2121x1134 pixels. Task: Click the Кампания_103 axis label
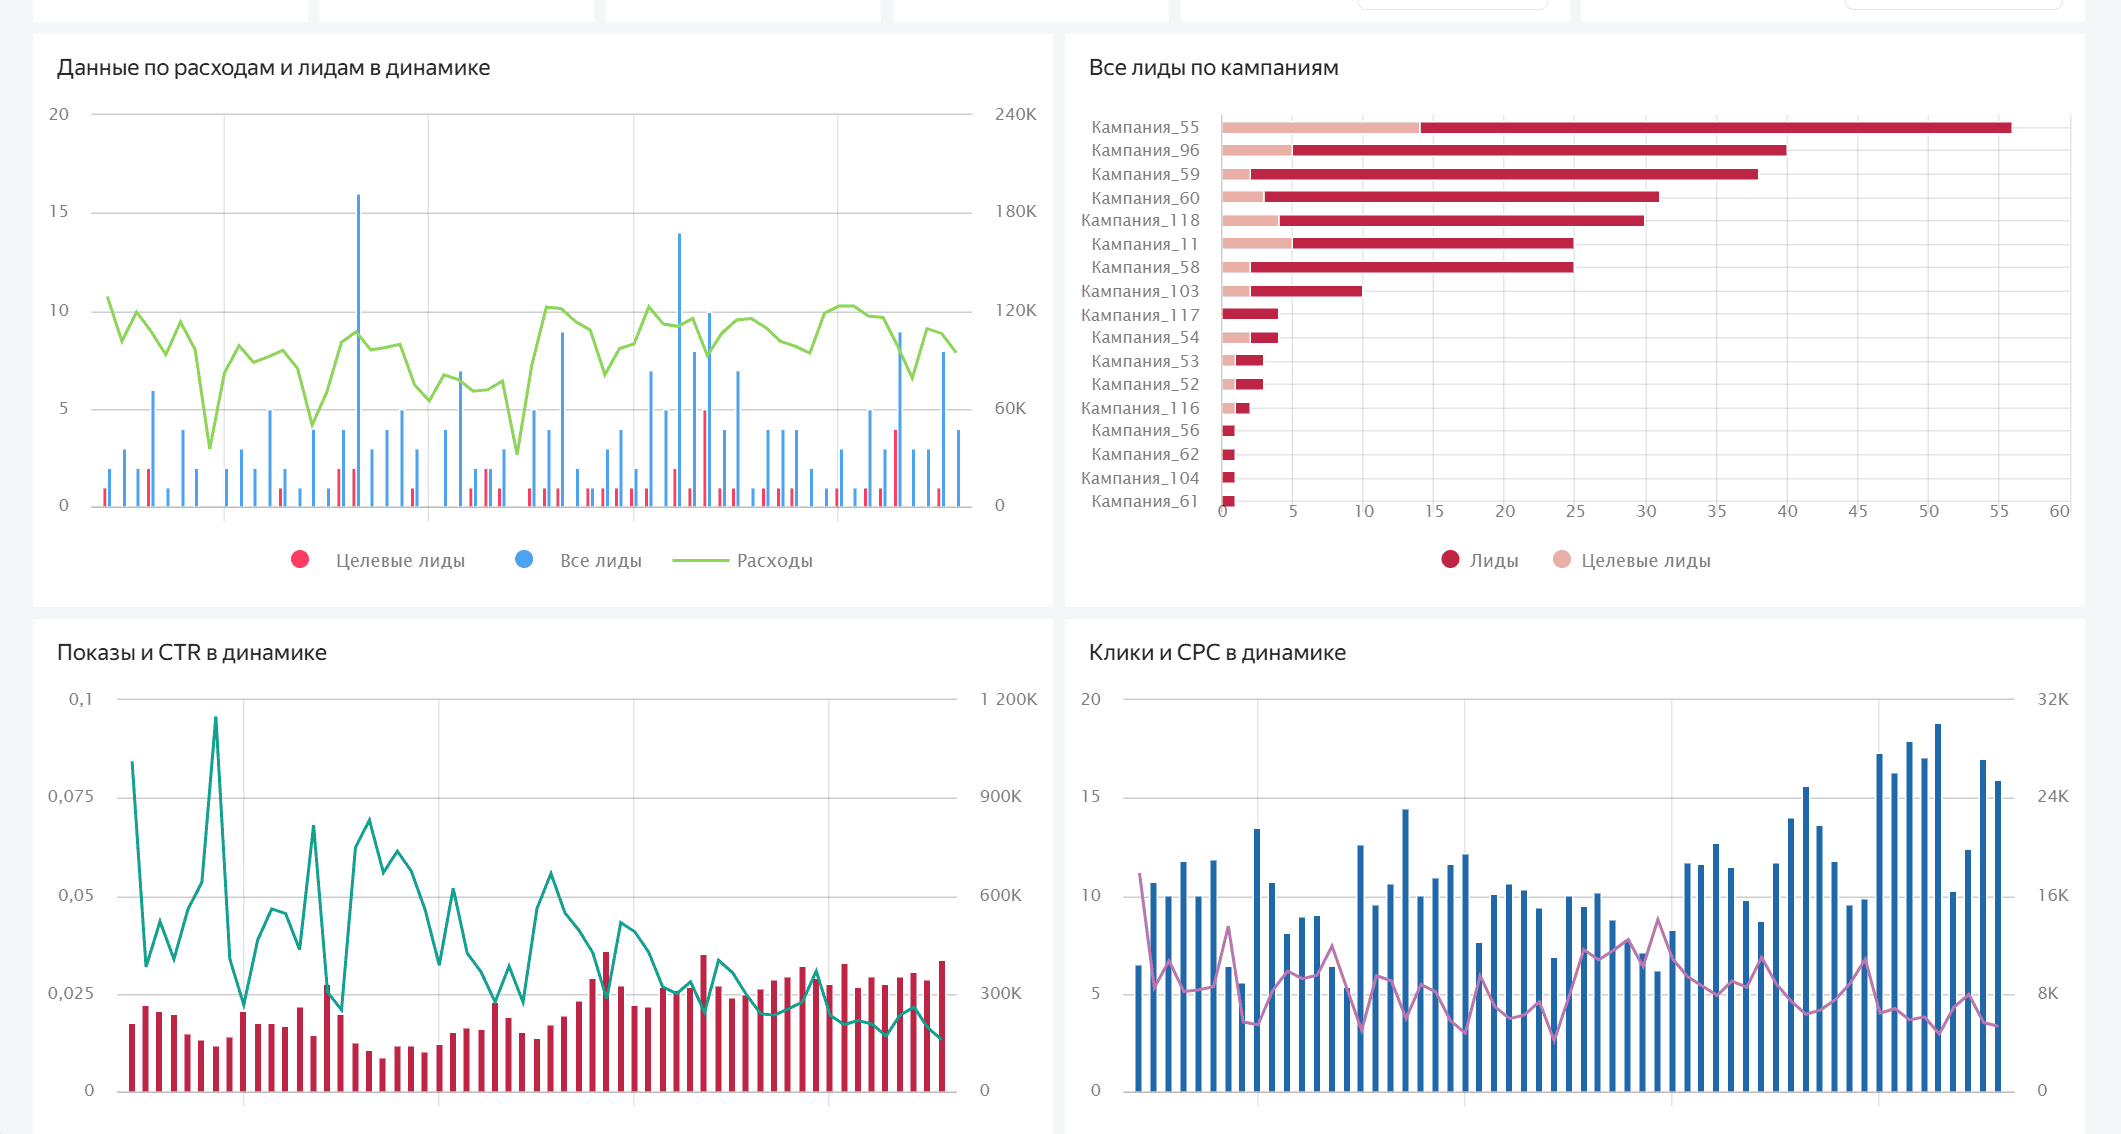[x=1140, y=291]
